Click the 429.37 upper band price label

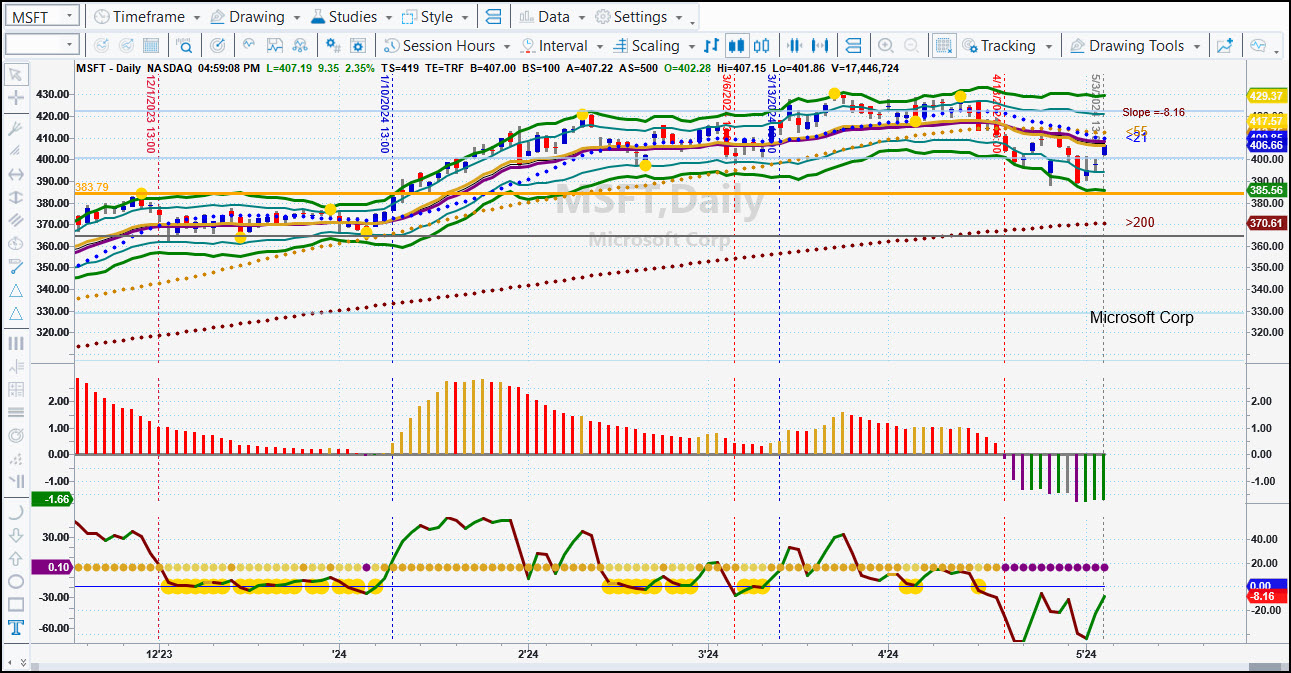tap(1266, 96)
